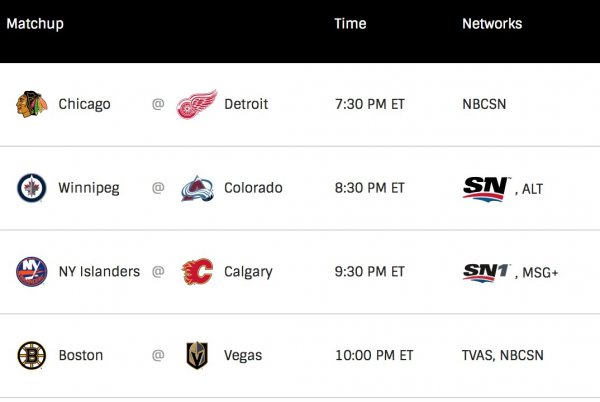The width and height of the screenshot is (600, 402).
Task: Click the Detroit Red Wings logo
Action: point(197,104)
